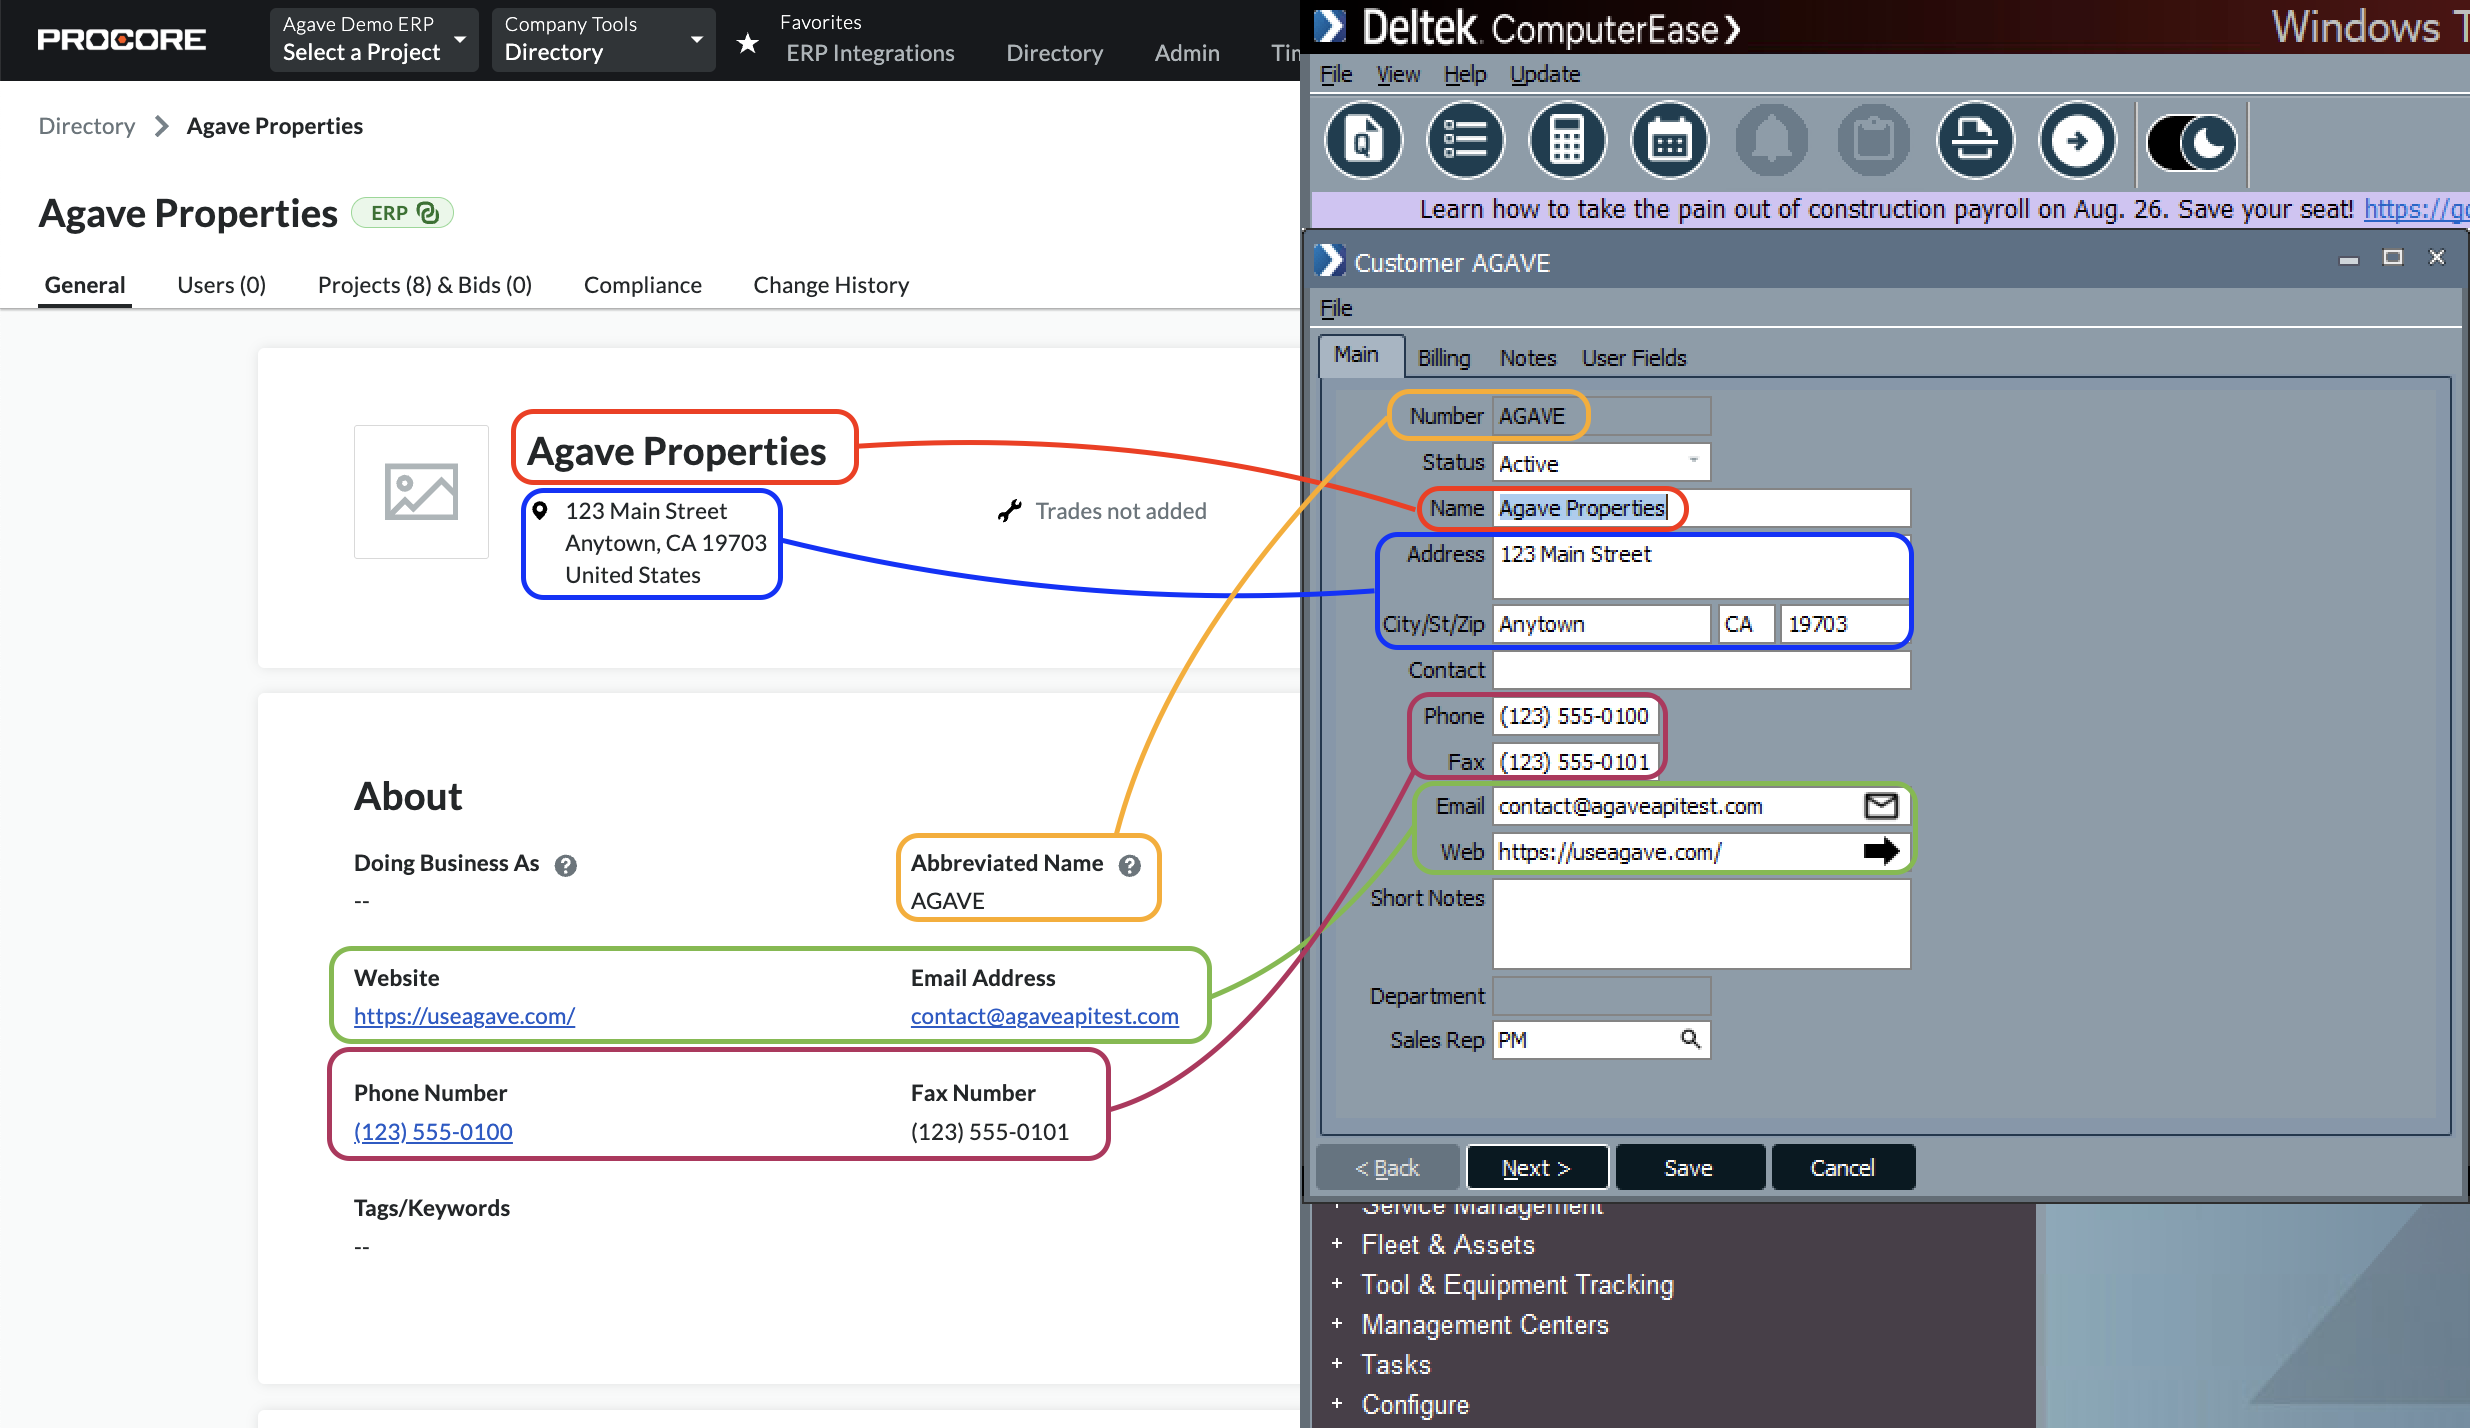Click the payroll webinar banner link
Screen dimensions: 2470x1428
tap(2416, 209)
